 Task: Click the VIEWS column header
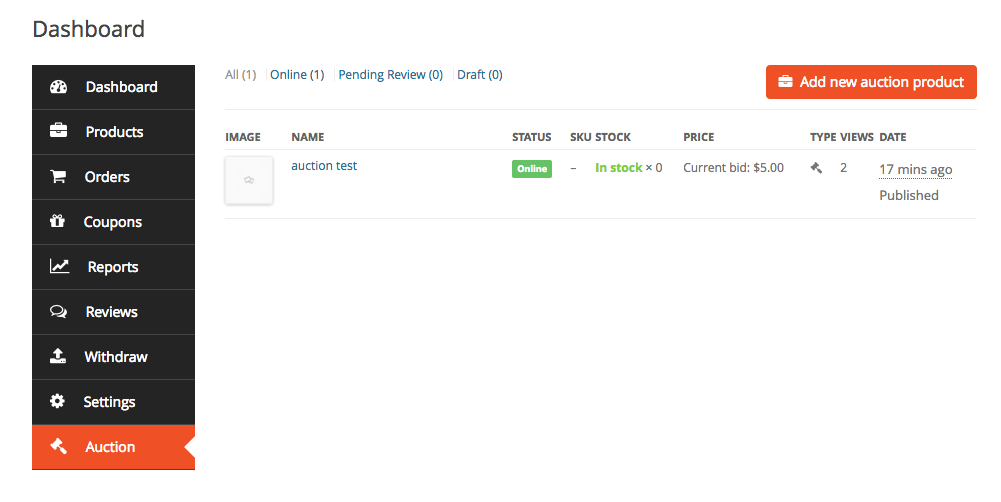coord(857,137)
